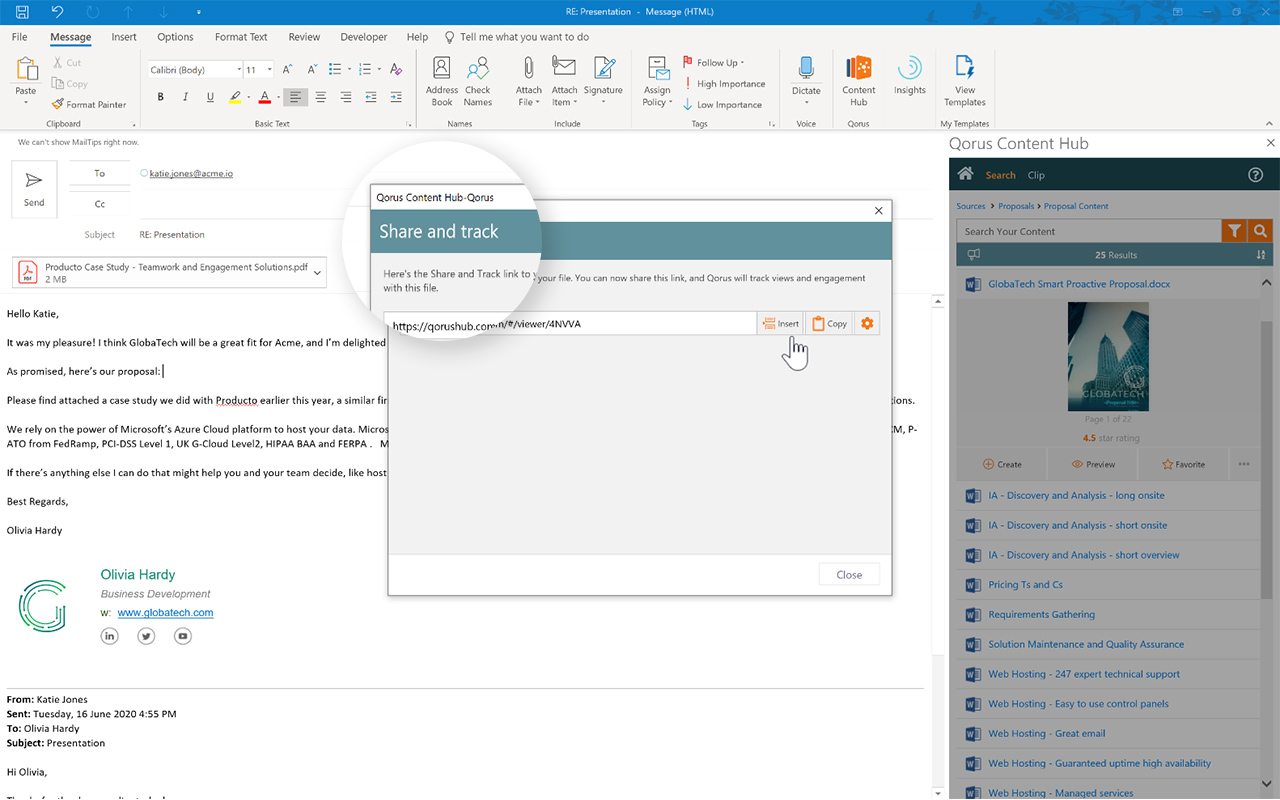Open the YouTube icon in the signature
Screen dimensions: 1280x800
182,636
